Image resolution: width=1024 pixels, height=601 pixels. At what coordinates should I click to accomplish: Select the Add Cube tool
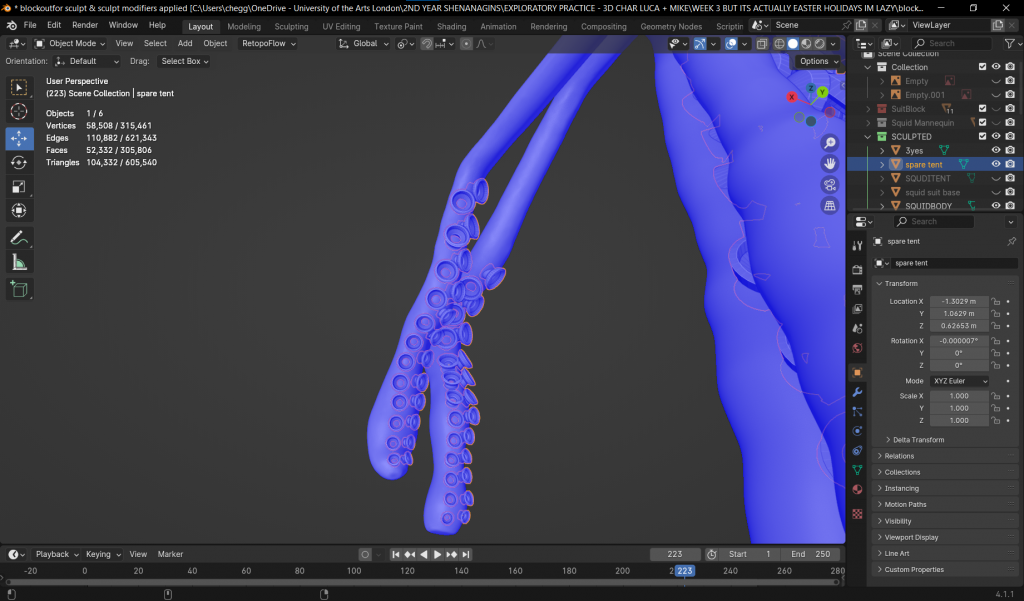19,289
